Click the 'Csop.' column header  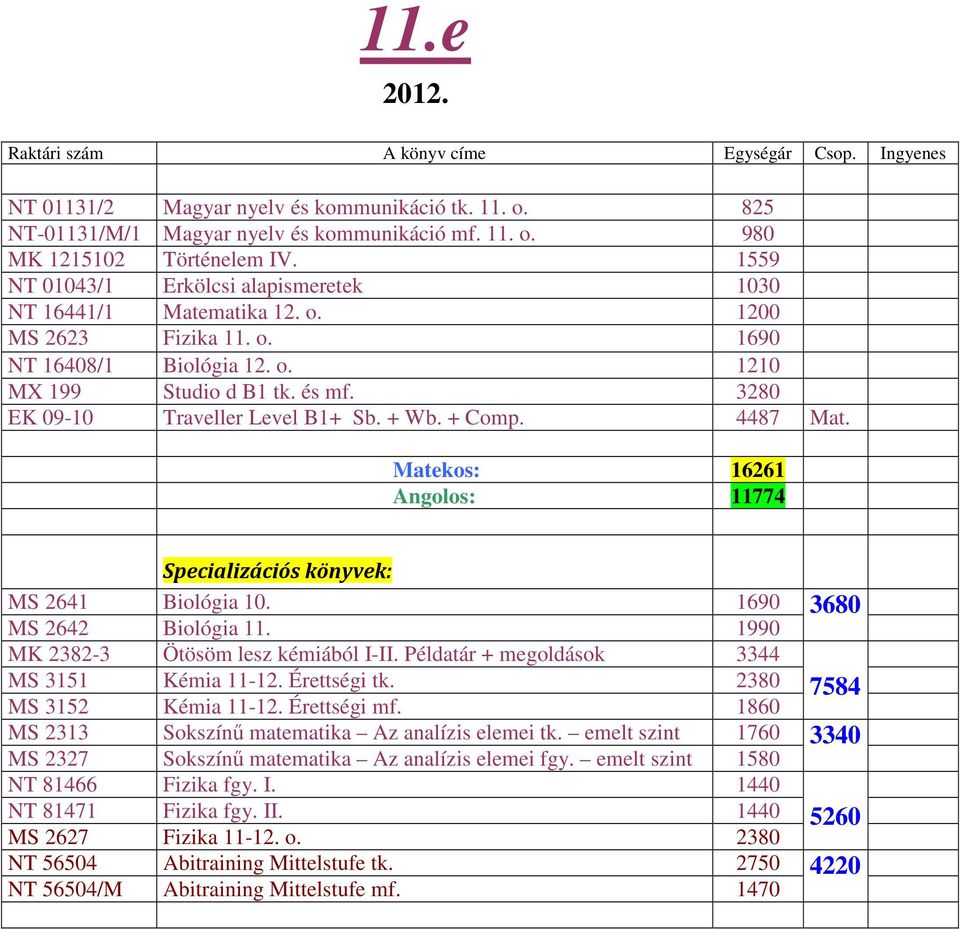pos(835,153)
